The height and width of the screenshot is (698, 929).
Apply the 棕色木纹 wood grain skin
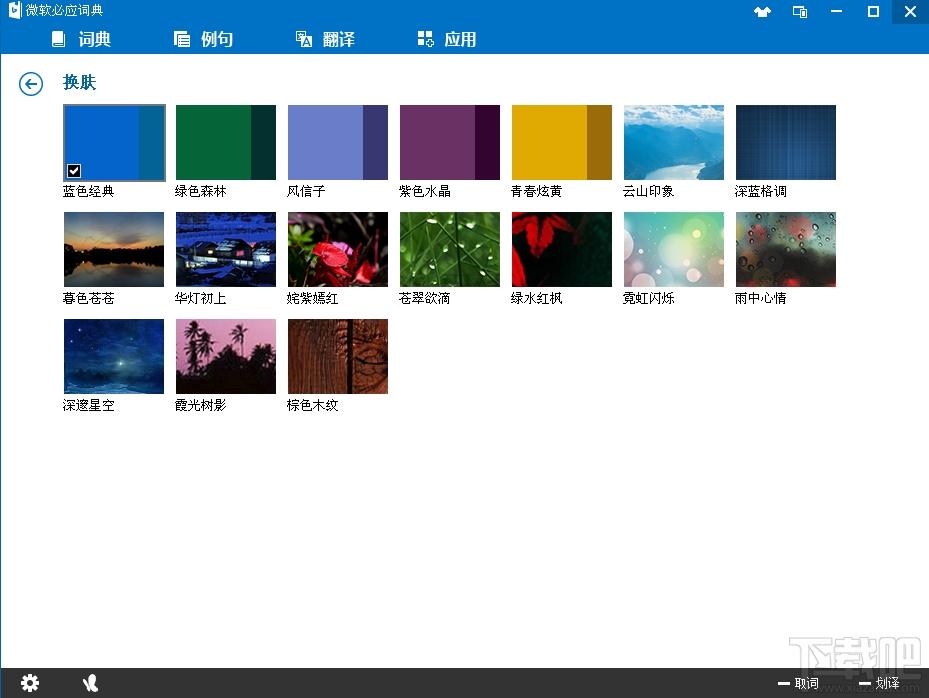coord(338,357)
